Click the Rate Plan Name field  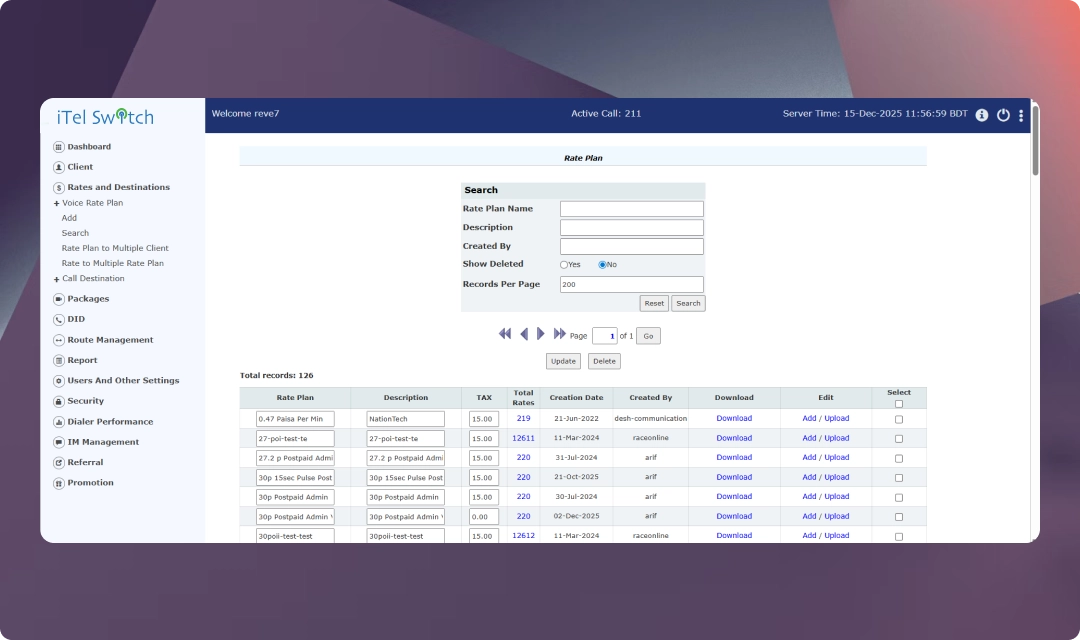[631, 209]
